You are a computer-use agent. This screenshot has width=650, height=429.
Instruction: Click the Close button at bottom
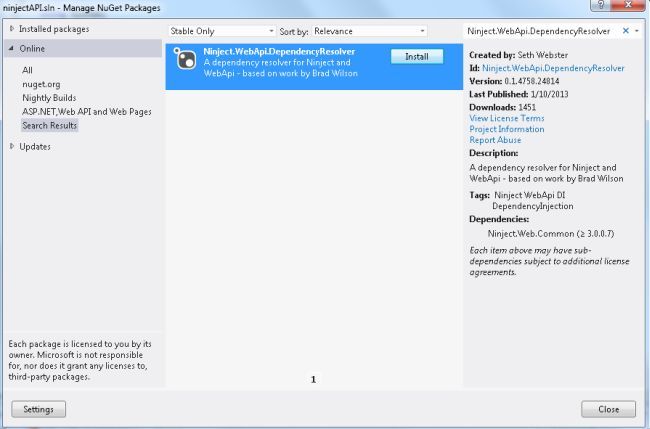tap(608, 409)
